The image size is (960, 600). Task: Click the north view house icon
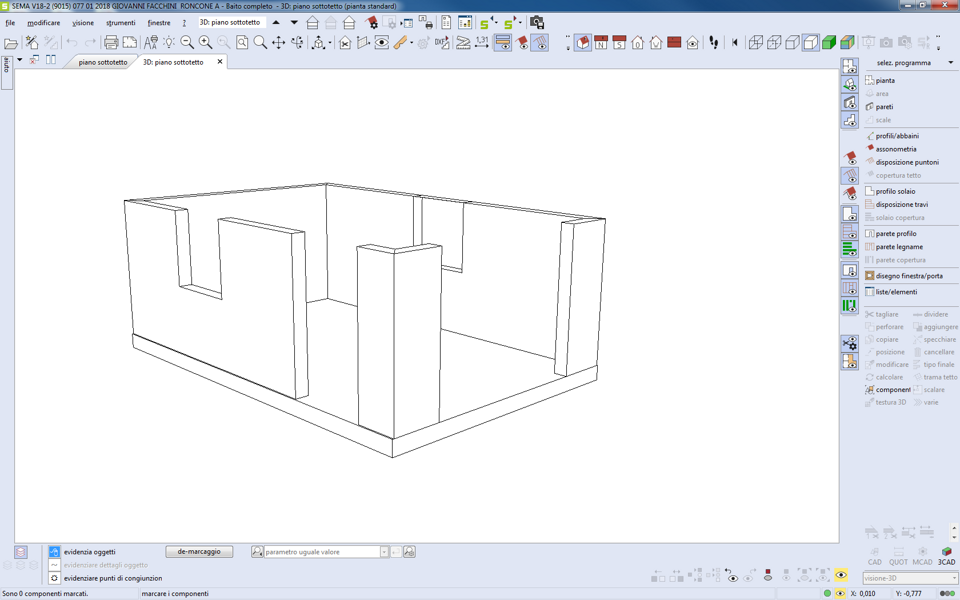pyautogui.click(x=601, y=43)
